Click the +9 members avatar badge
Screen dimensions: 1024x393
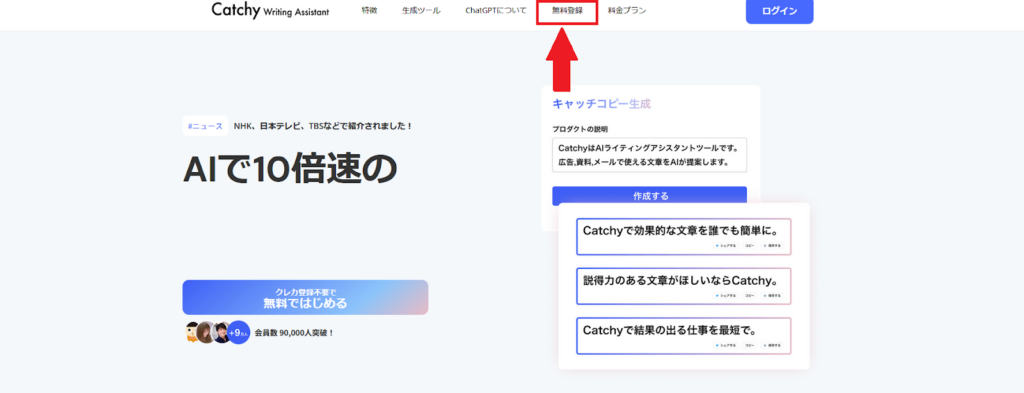point(239,332)
